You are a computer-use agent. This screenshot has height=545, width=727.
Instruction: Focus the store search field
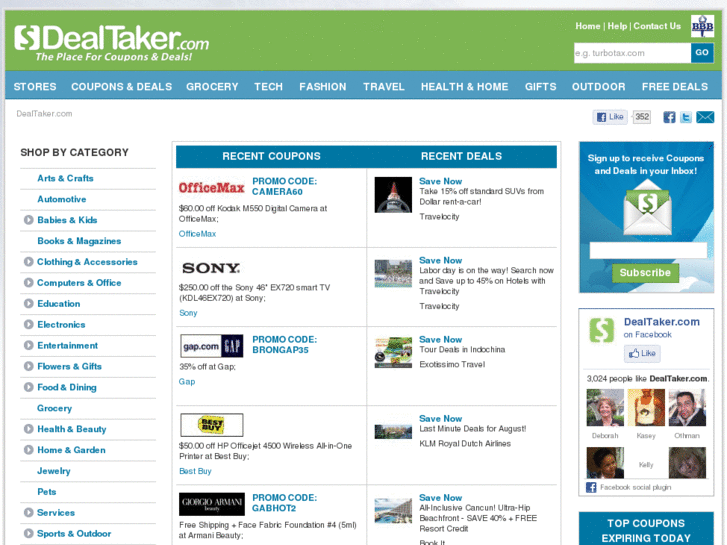point(632,53)
